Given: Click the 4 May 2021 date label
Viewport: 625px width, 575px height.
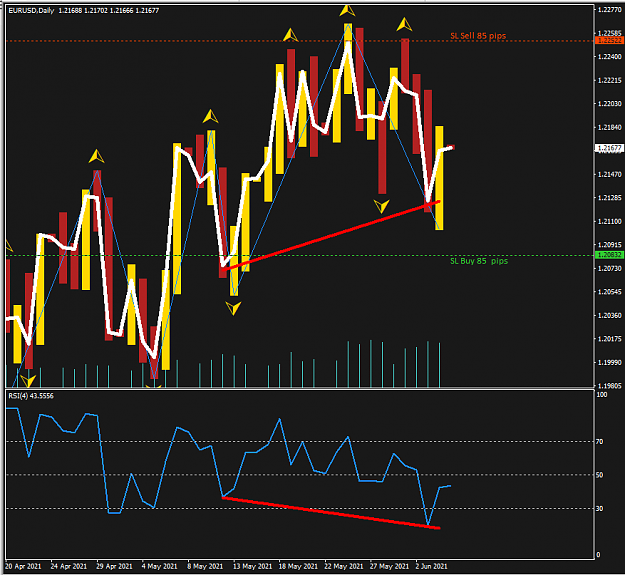Looking at the screenshot, I should tap(159, 566).
